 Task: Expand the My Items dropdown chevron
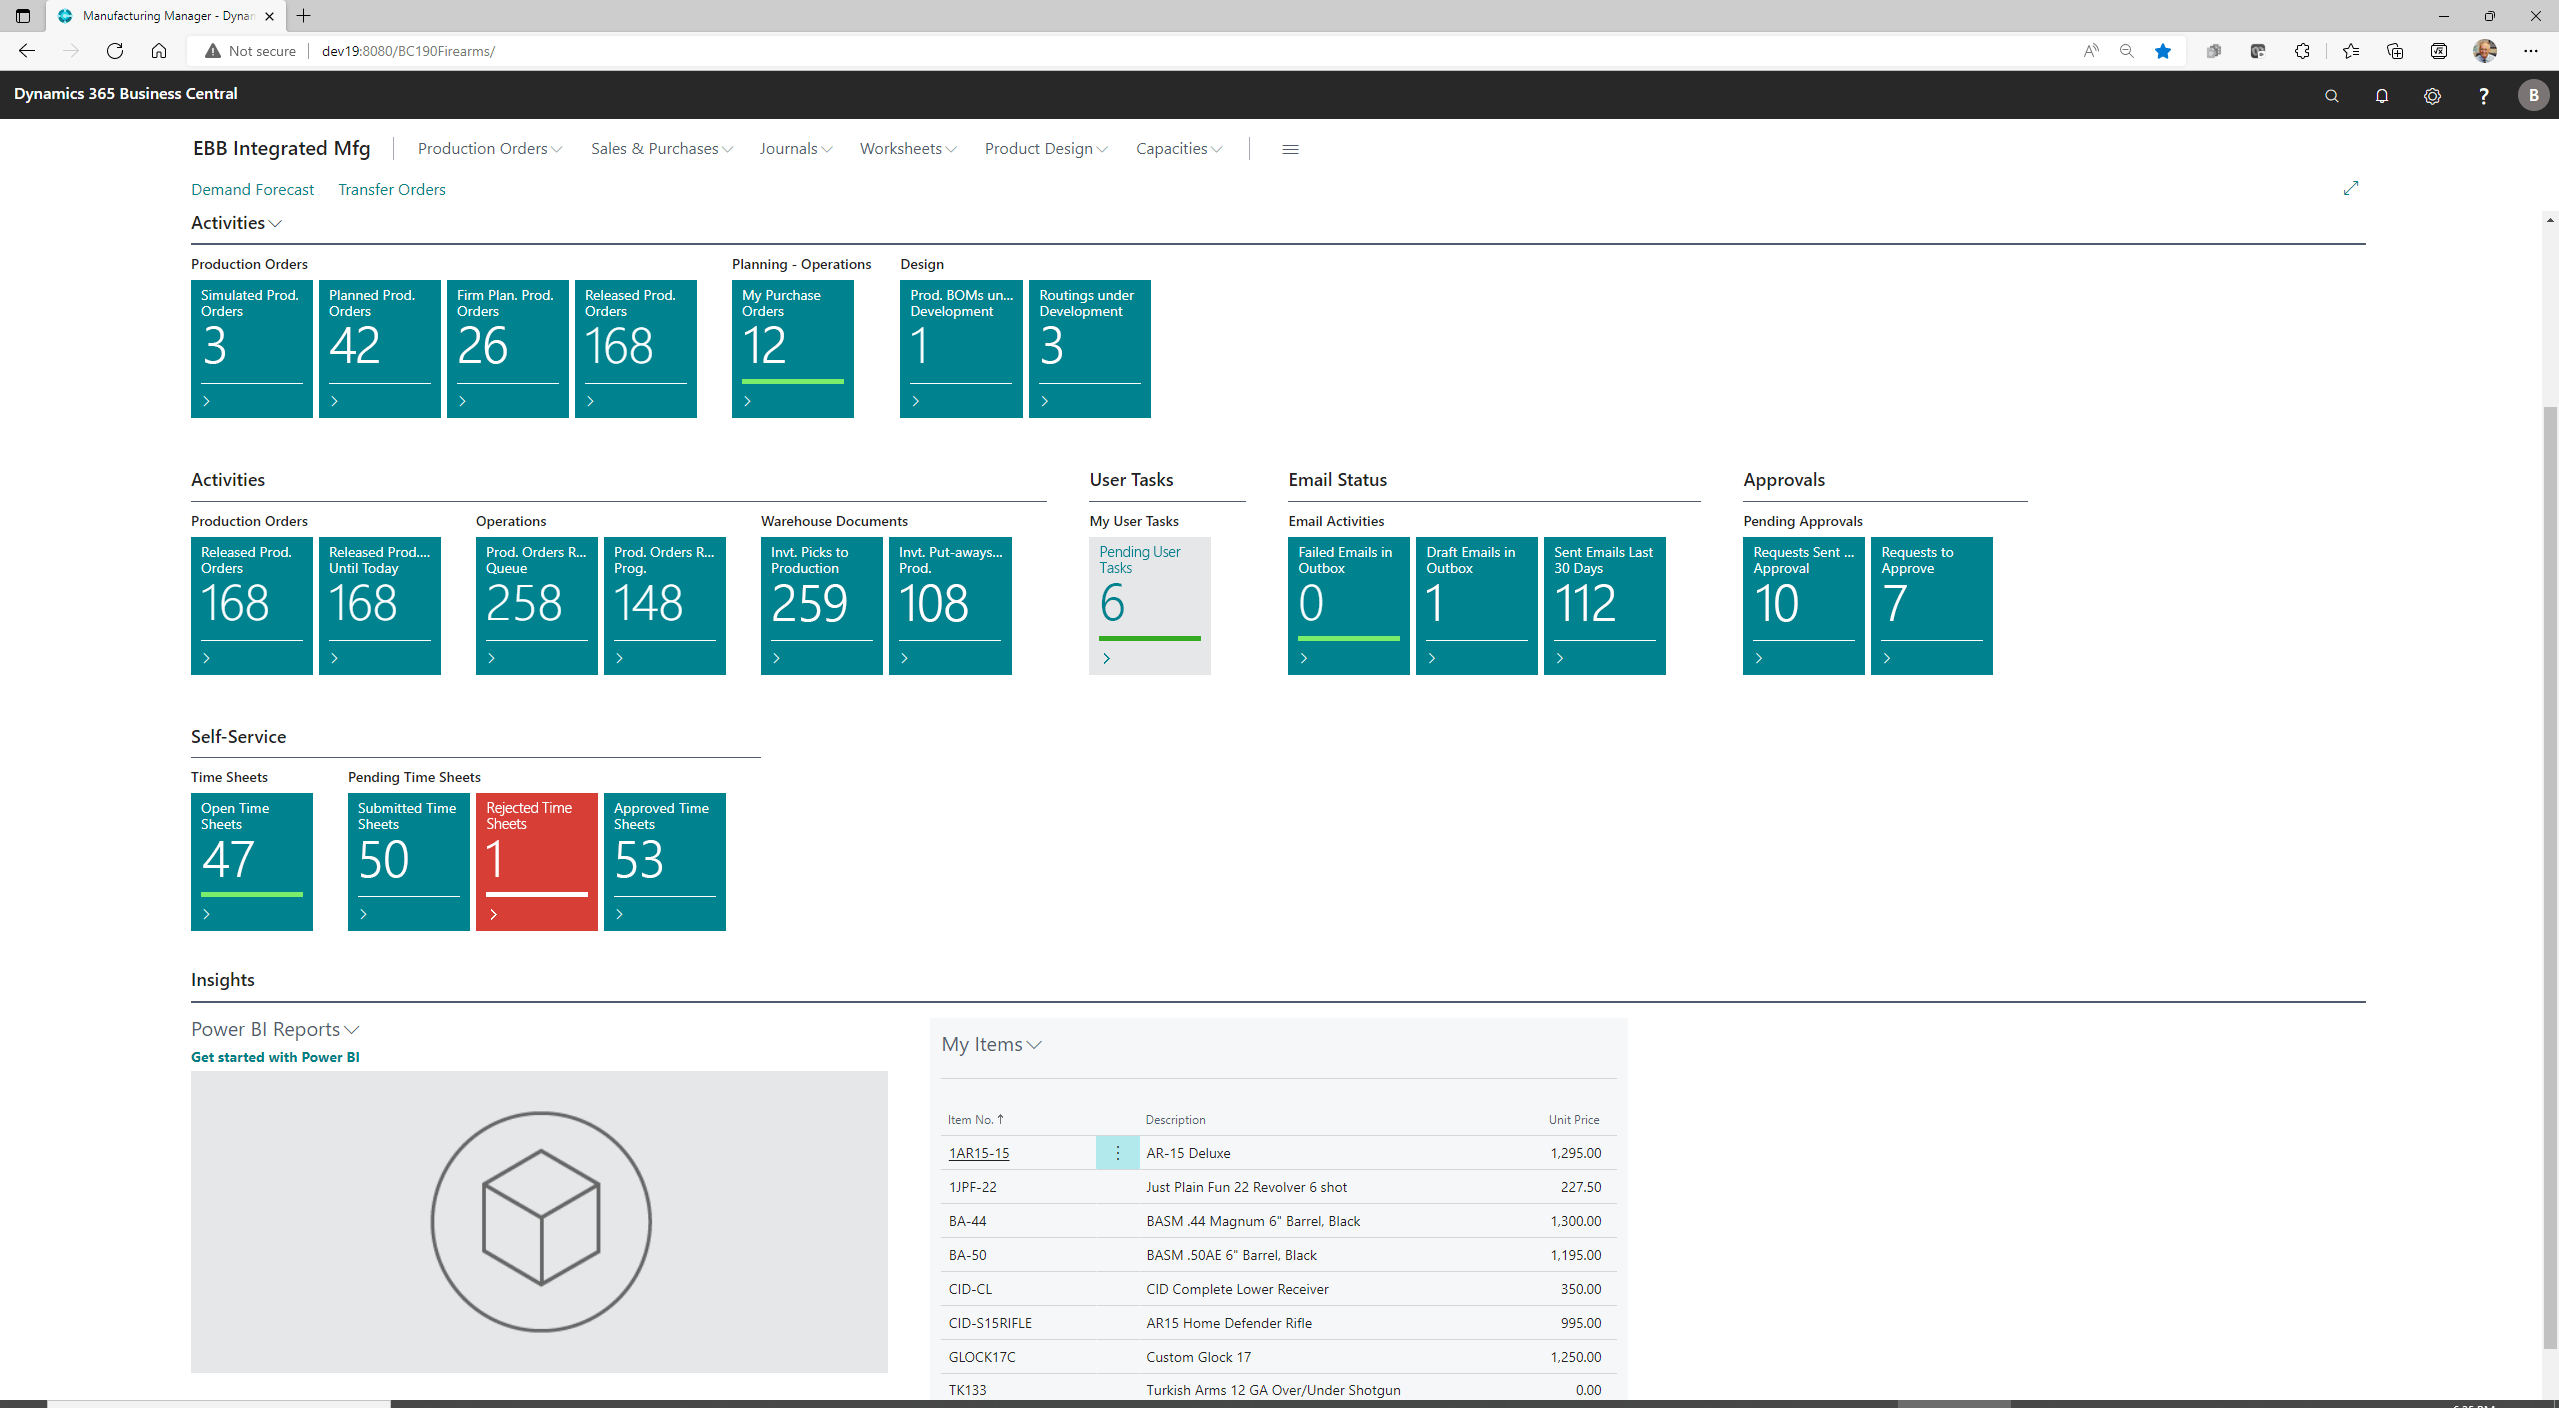click(x=1035, y=1045)
